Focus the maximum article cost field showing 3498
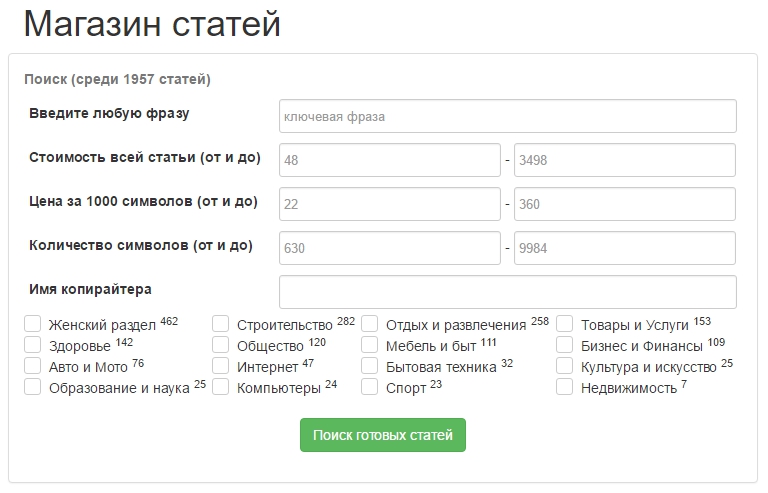This screenshot has height=493, width=768. [x=624, y=160]
